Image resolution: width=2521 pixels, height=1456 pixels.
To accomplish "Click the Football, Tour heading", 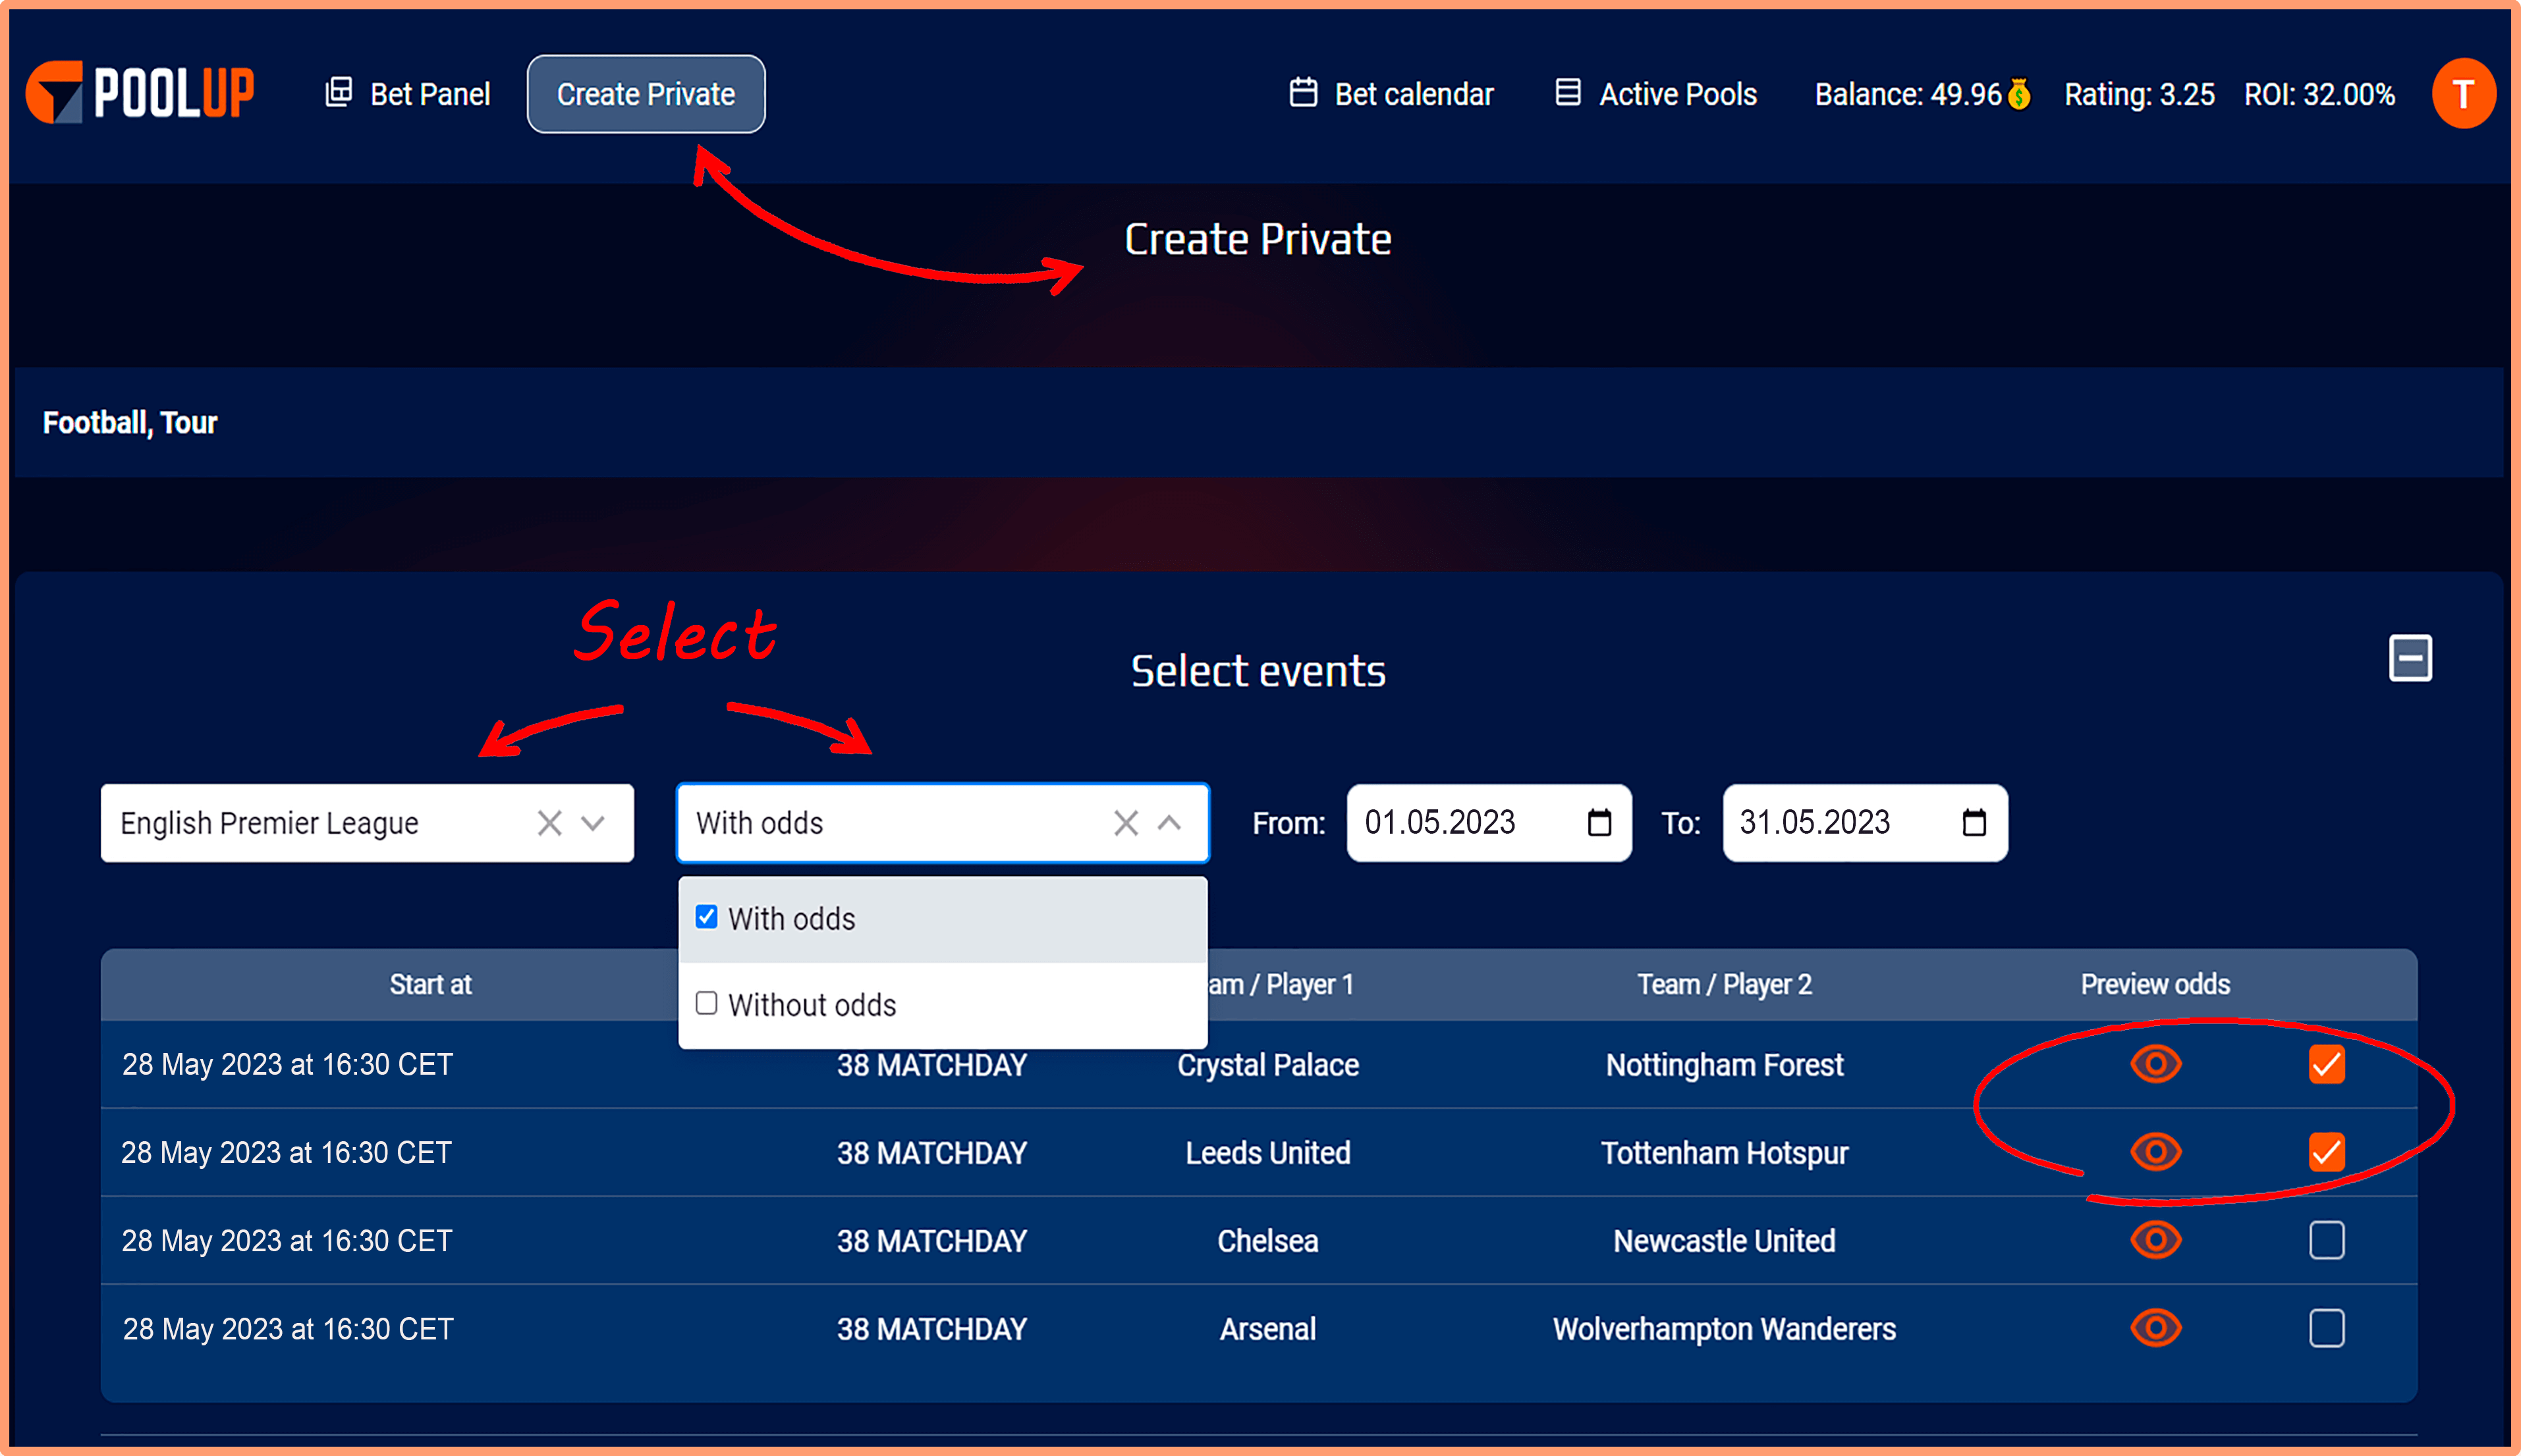I will point(130,423).
